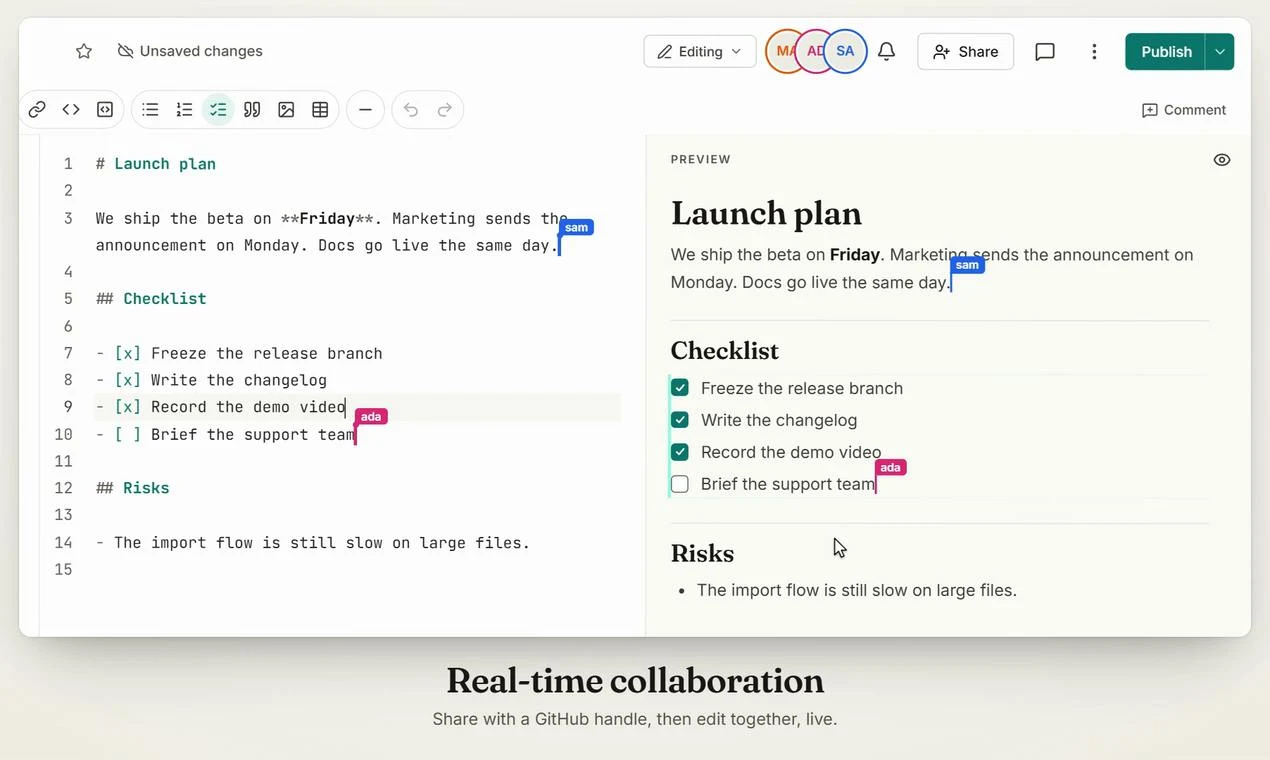1270x760 pixels.
Task: Insert inline code formatting
Action: click(x=71, y=110)
